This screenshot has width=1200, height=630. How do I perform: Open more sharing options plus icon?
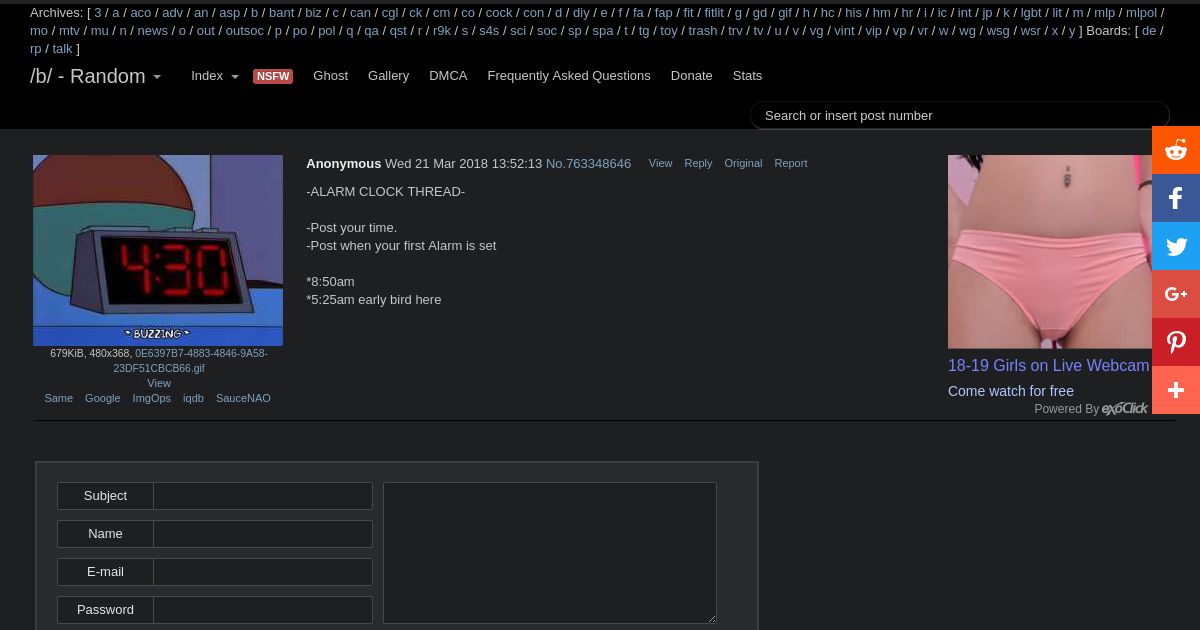(1176, 390)
